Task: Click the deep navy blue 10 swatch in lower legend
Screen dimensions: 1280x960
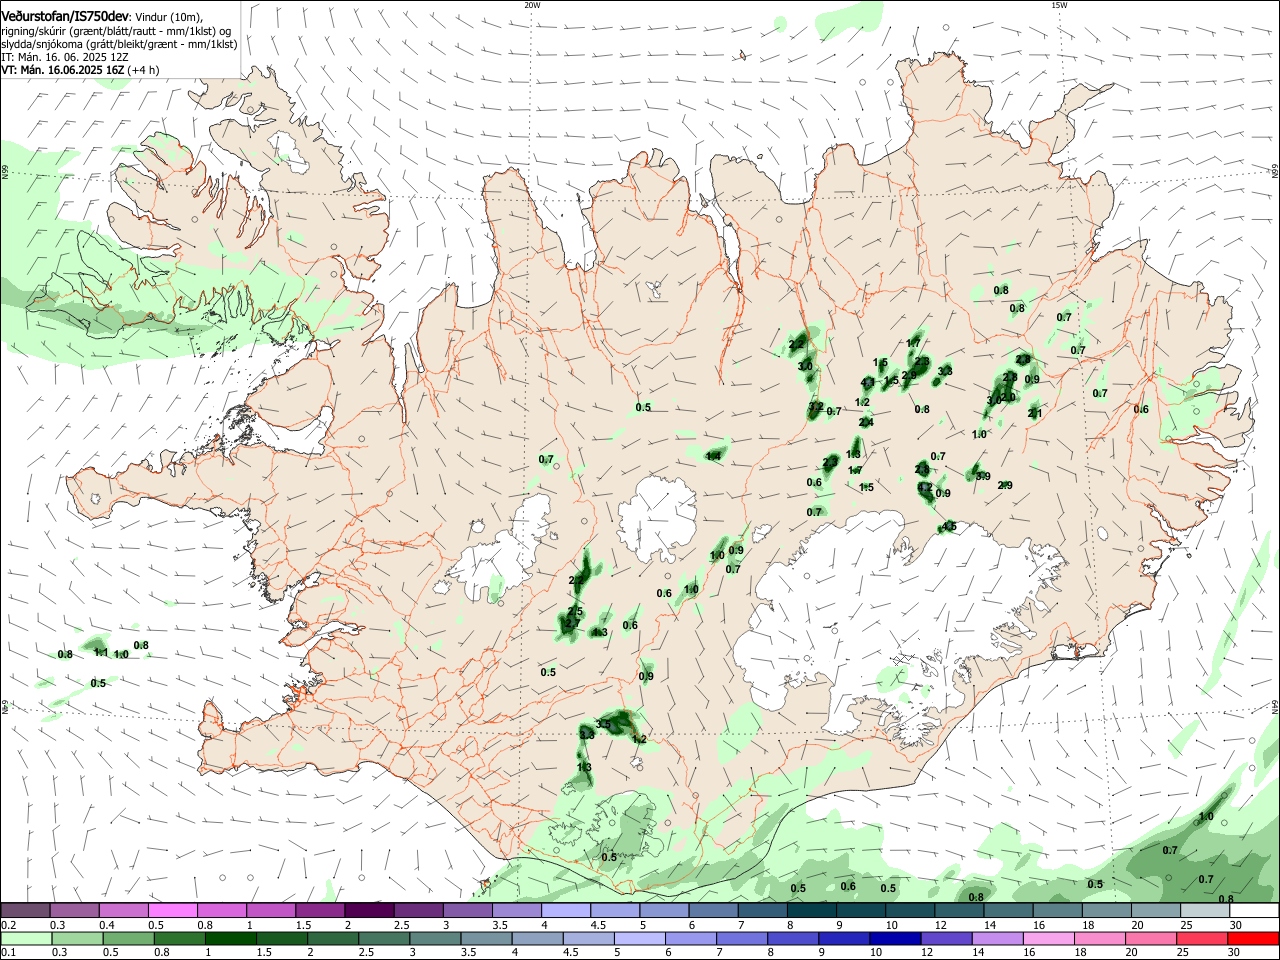Action: pyautogui.click(x=894, y=938)
